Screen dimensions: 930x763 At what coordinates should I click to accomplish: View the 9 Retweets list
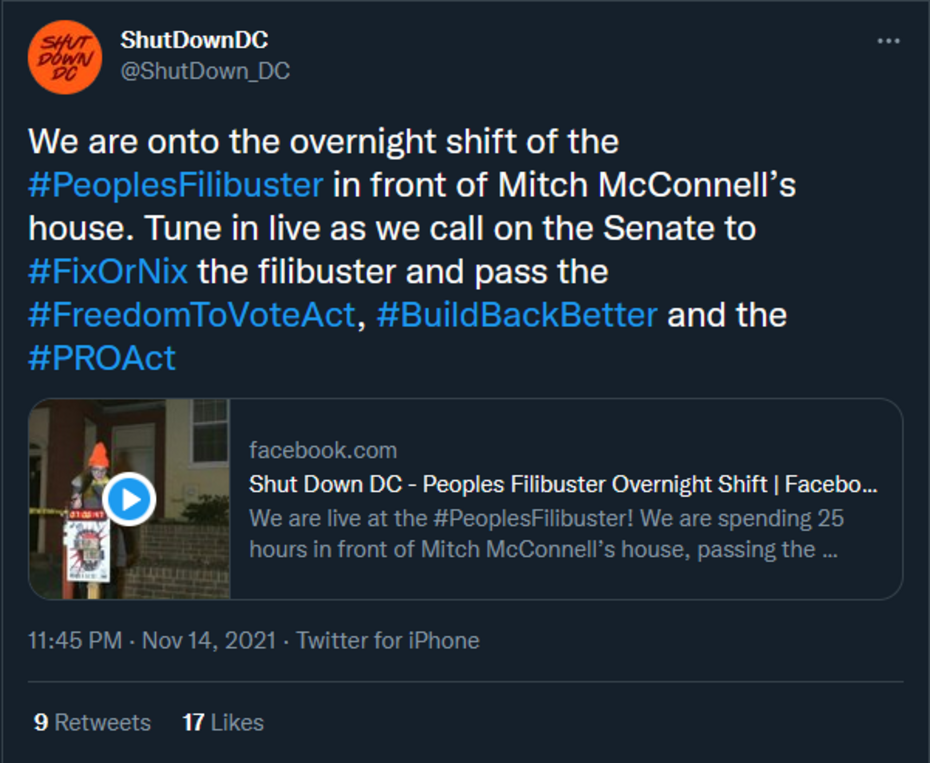(92, 722)
